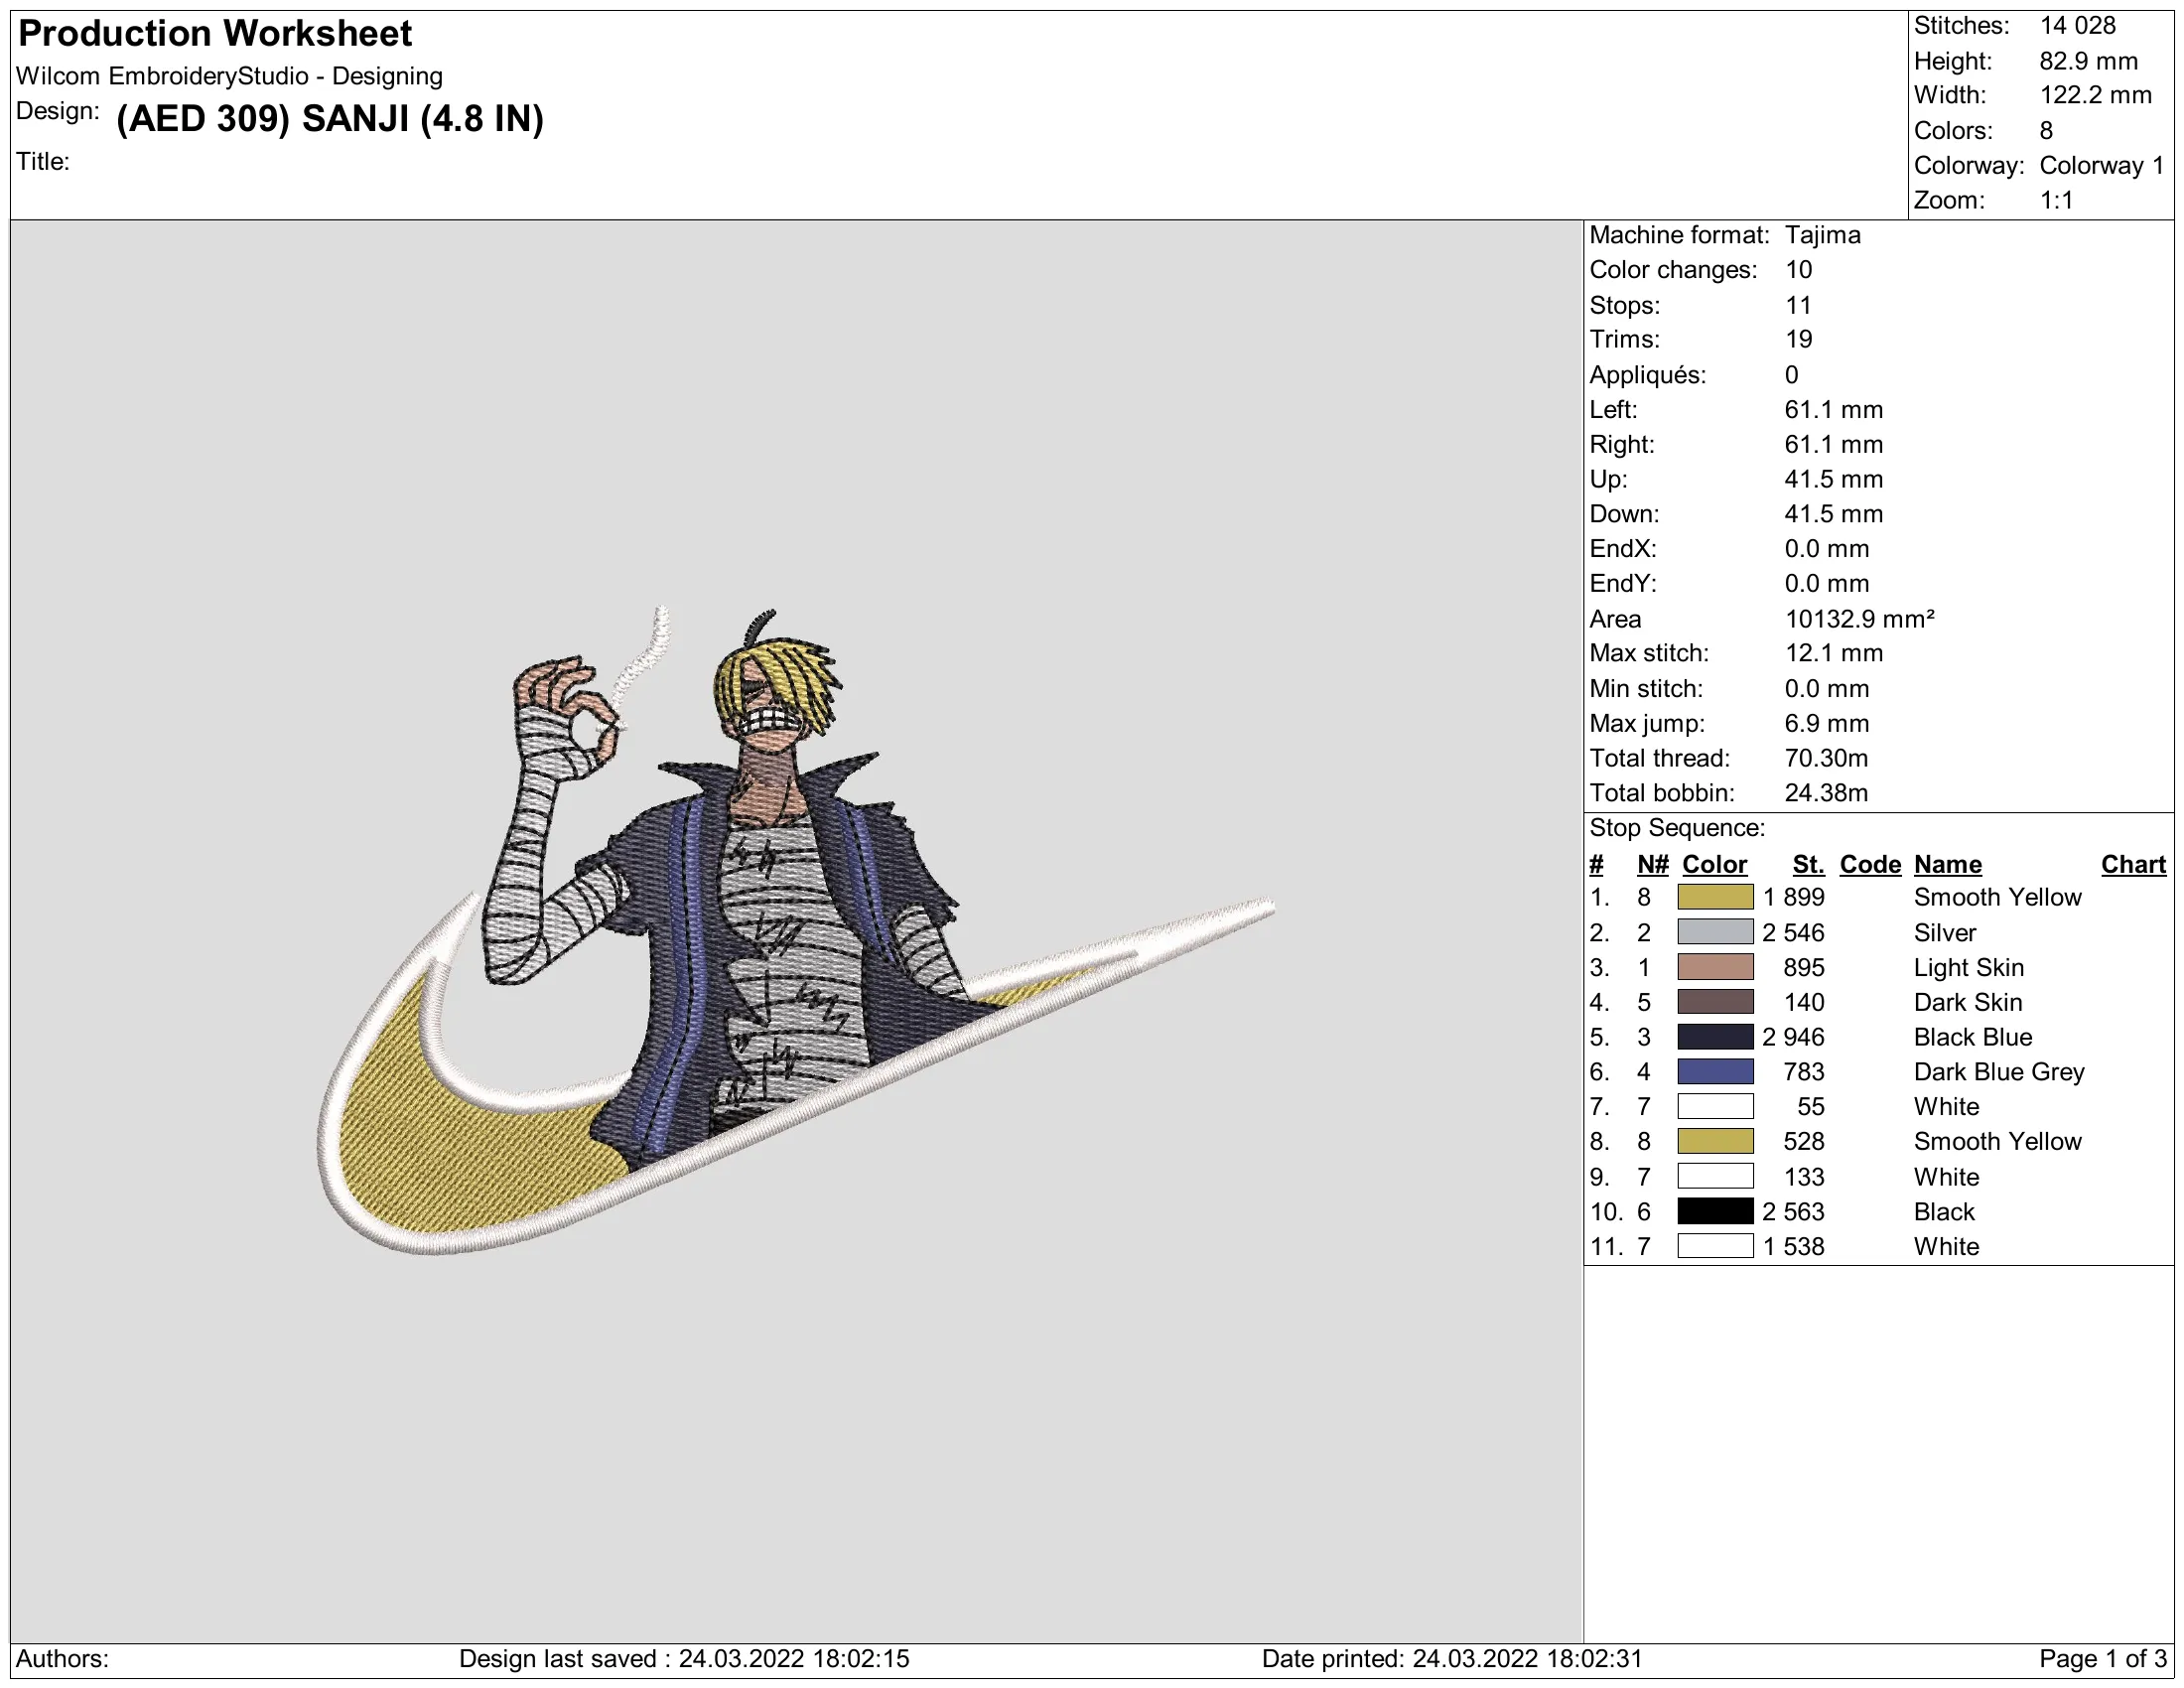
Task: Click the 'Down:' label
Action: [x=1624, y=515]
